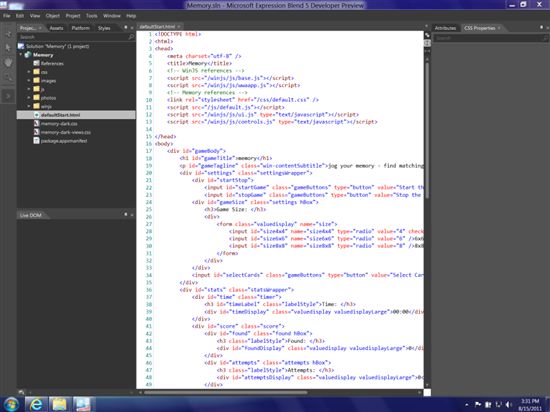This screenshot has width=550, height=412.
Task: Click the top icon right of code editor
Action: tap(427, 35)
